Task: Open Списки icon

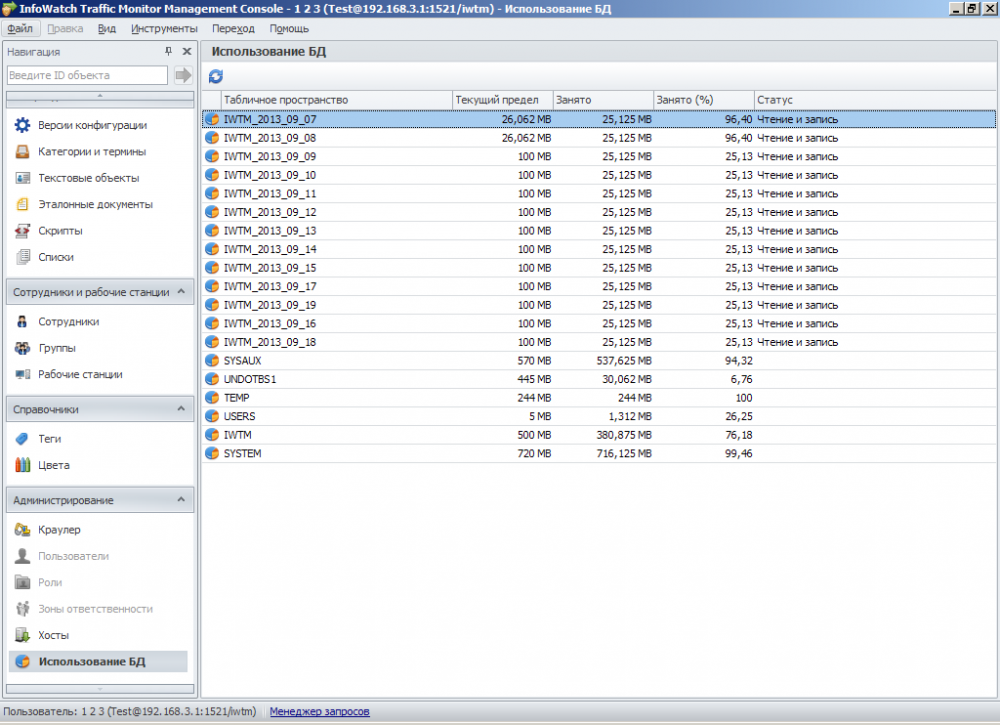Action: [x=22, y=257]
